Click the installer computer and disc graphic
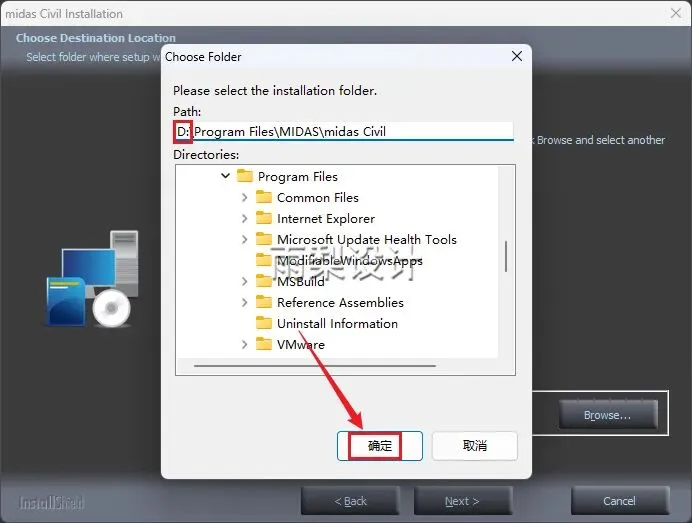Image resolution: width=692 pixels, height=523 pixels. [92, 279]
